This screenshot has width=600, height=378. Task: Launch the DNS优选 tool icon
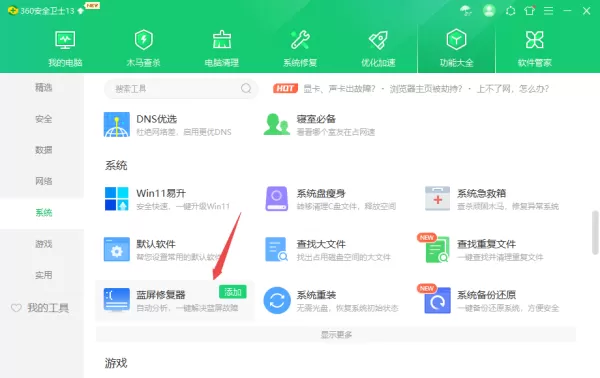pyautogui.click(x=117, y=124)
